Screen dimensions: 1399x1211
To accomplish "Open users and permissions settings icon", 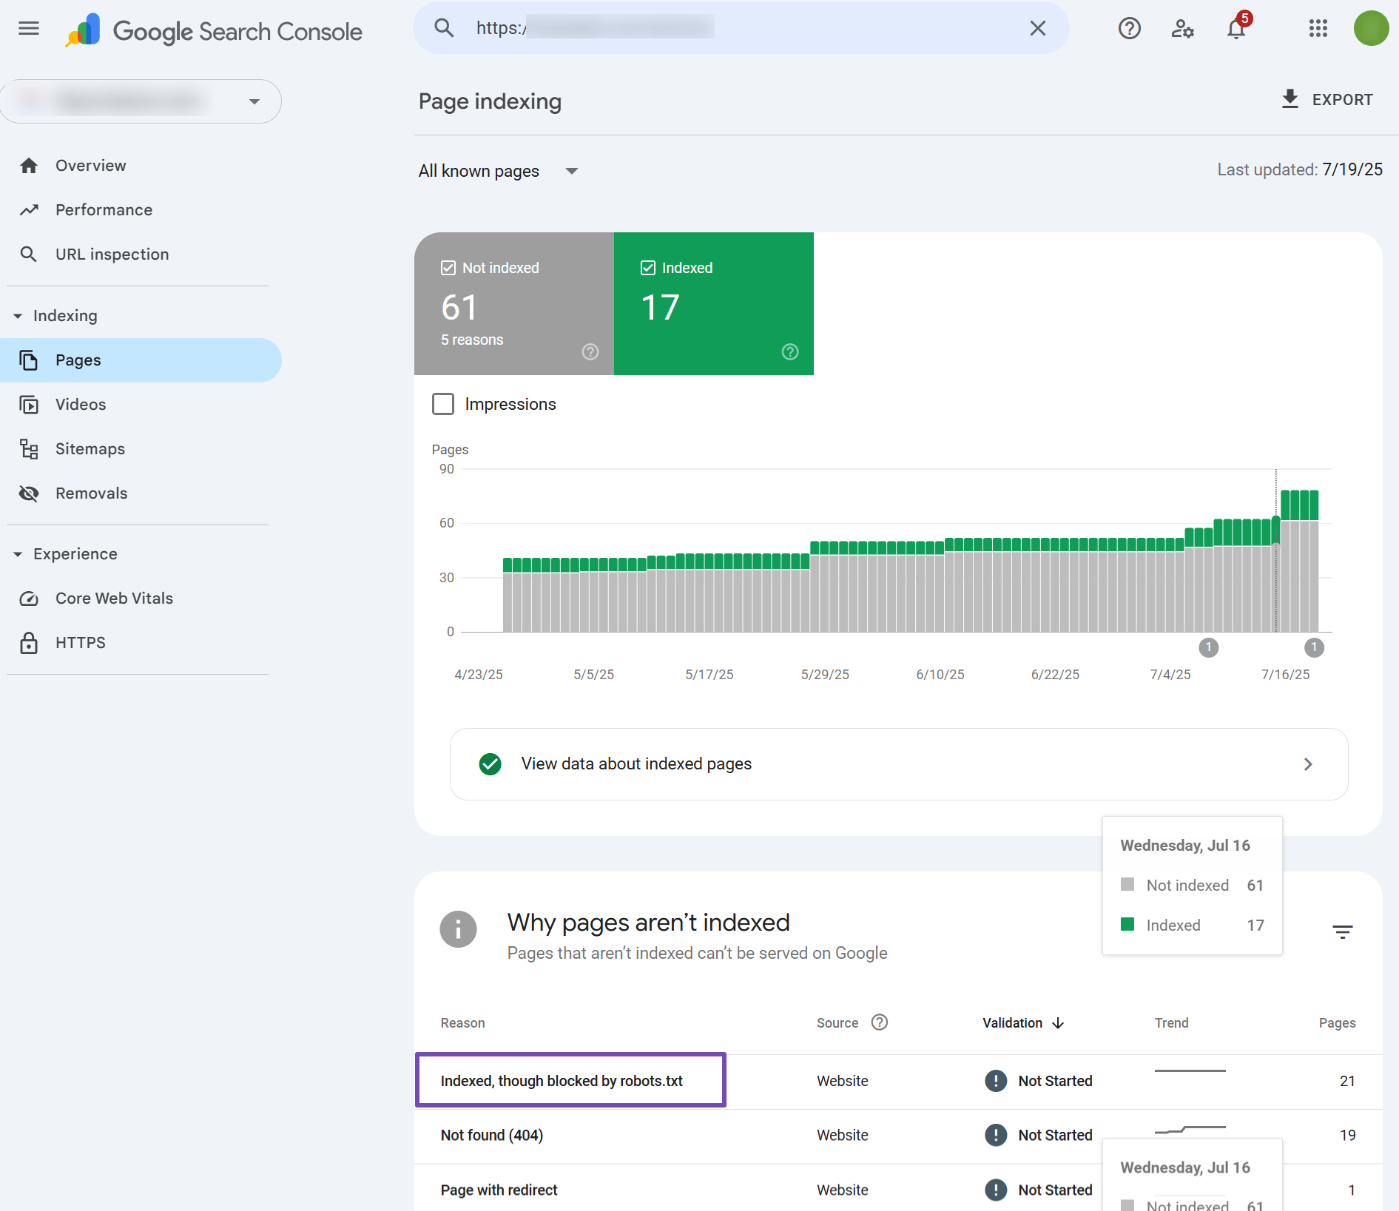I will (x=1182, y=28).
